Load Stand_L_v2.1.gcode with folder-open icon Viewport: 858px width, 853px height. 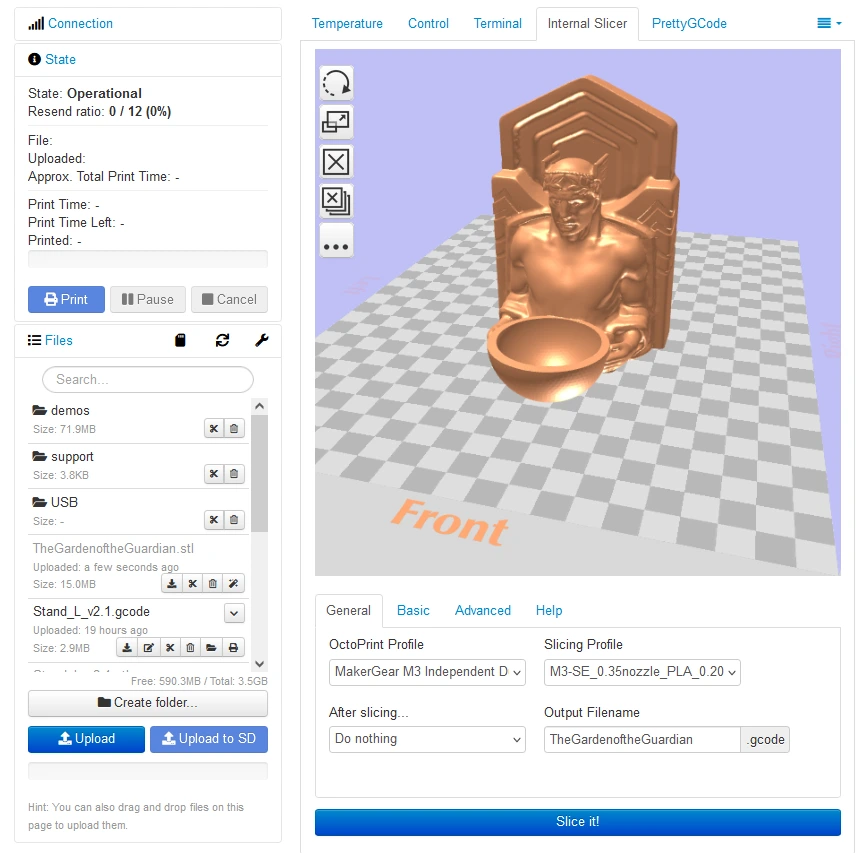[x=211, y=648]
